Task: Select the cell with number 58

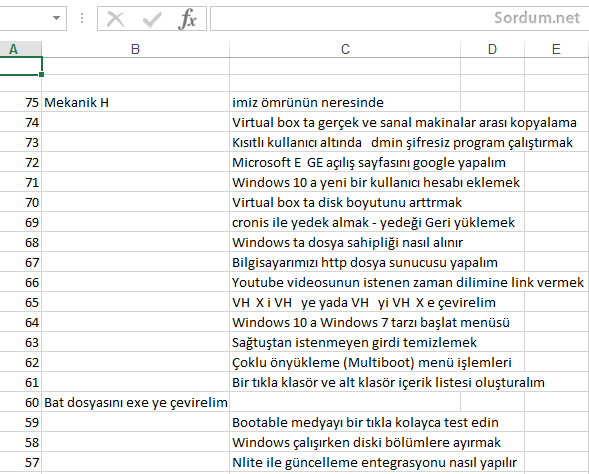Action: coord(21,442)
